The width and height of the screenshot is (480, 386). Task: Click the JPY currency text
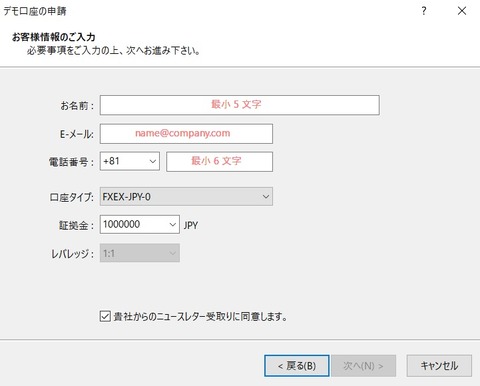pyautogui.click(x=191, y=225)
